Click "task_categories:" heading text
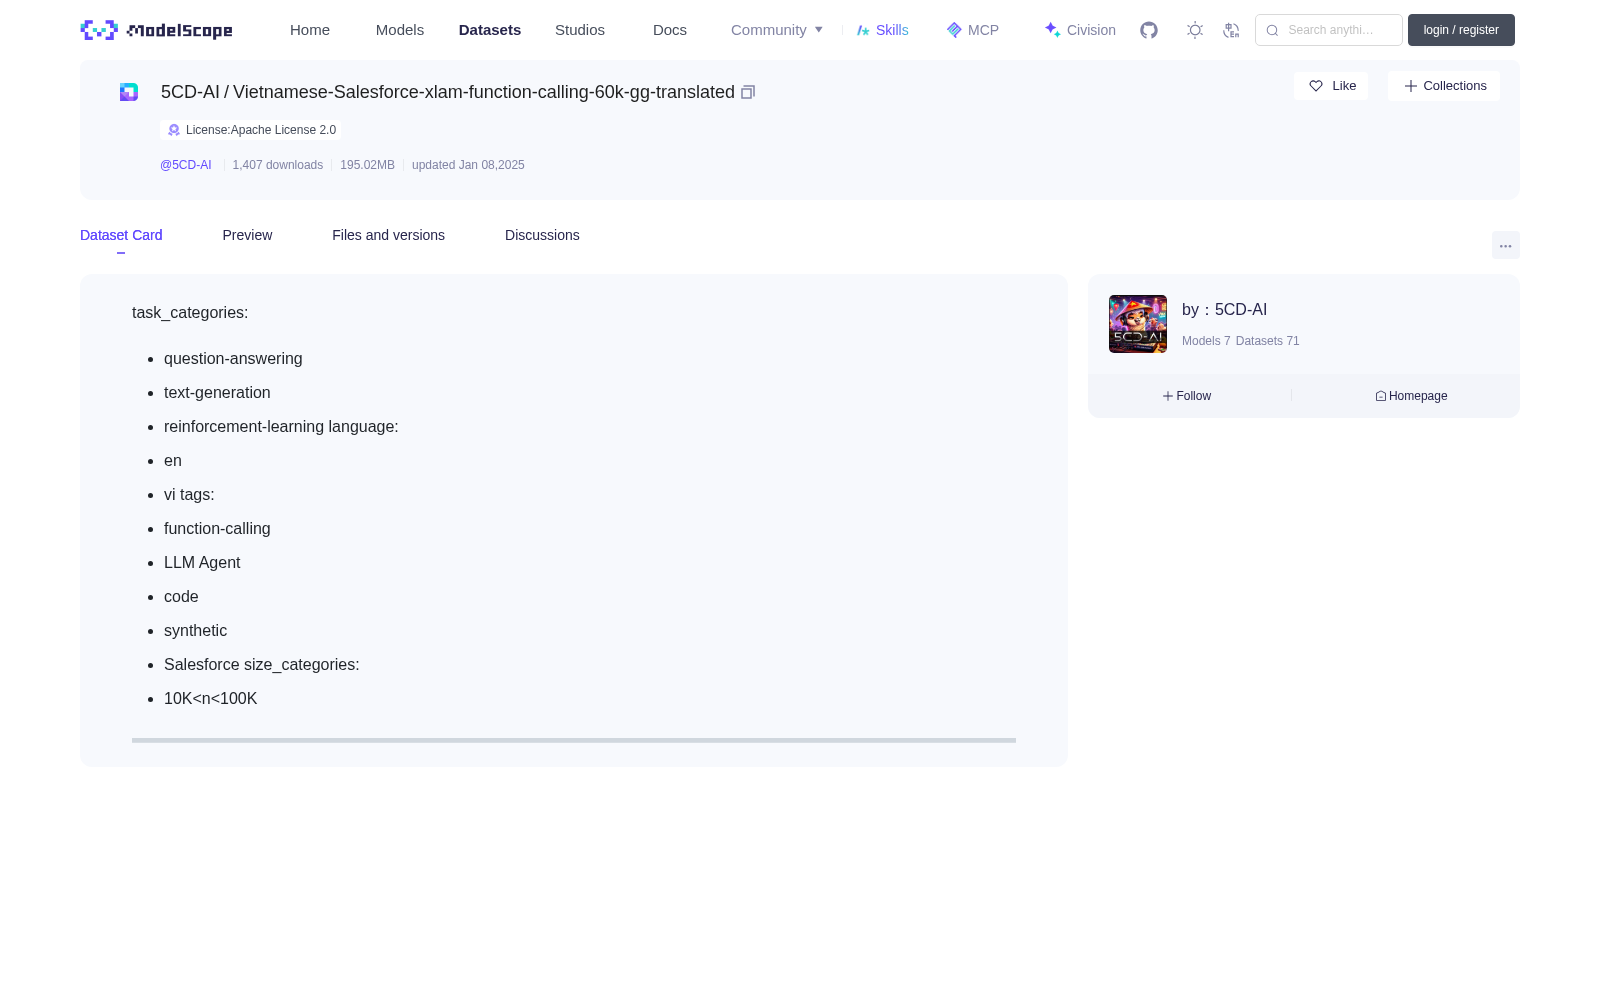 point(190,313)
